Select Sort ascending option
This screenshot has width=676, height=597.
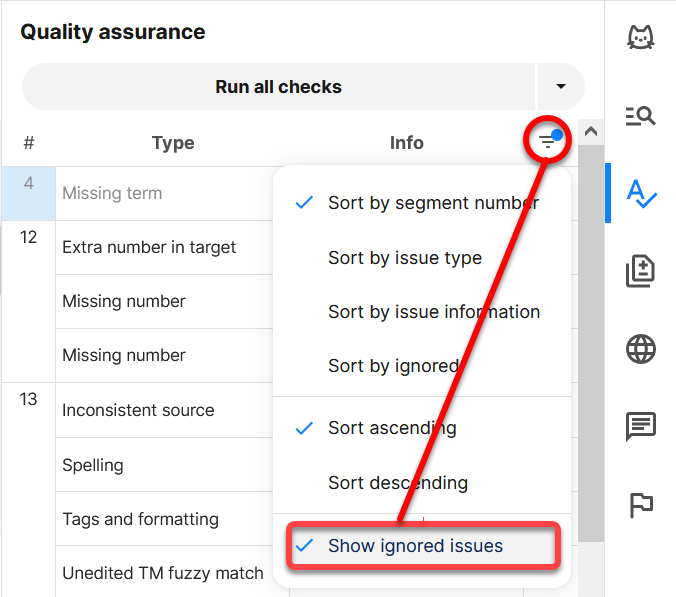(392, 428)
